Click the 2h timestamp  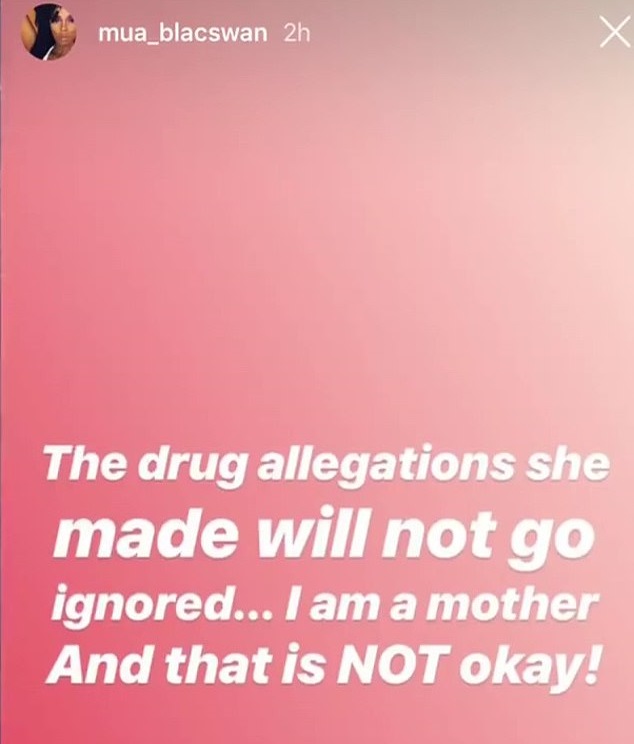coord(297,33)
